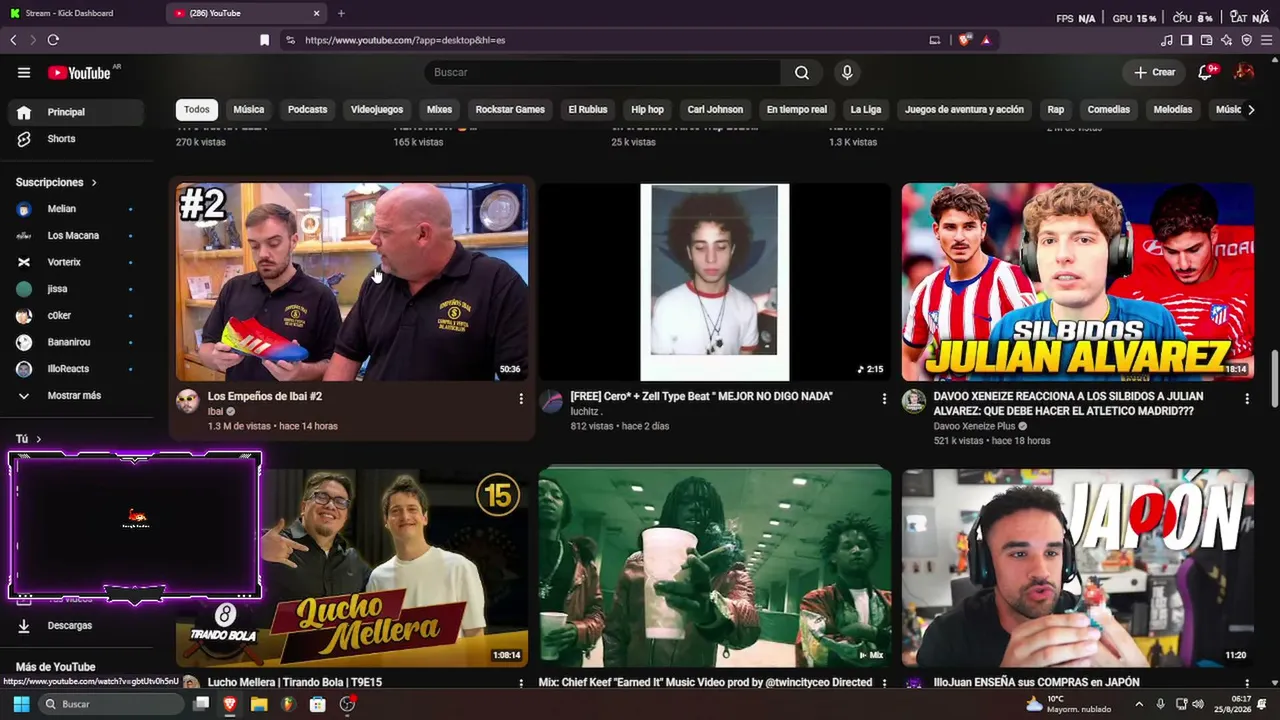
Task: Expand the Tú section chevron
Action: [38, 439]
